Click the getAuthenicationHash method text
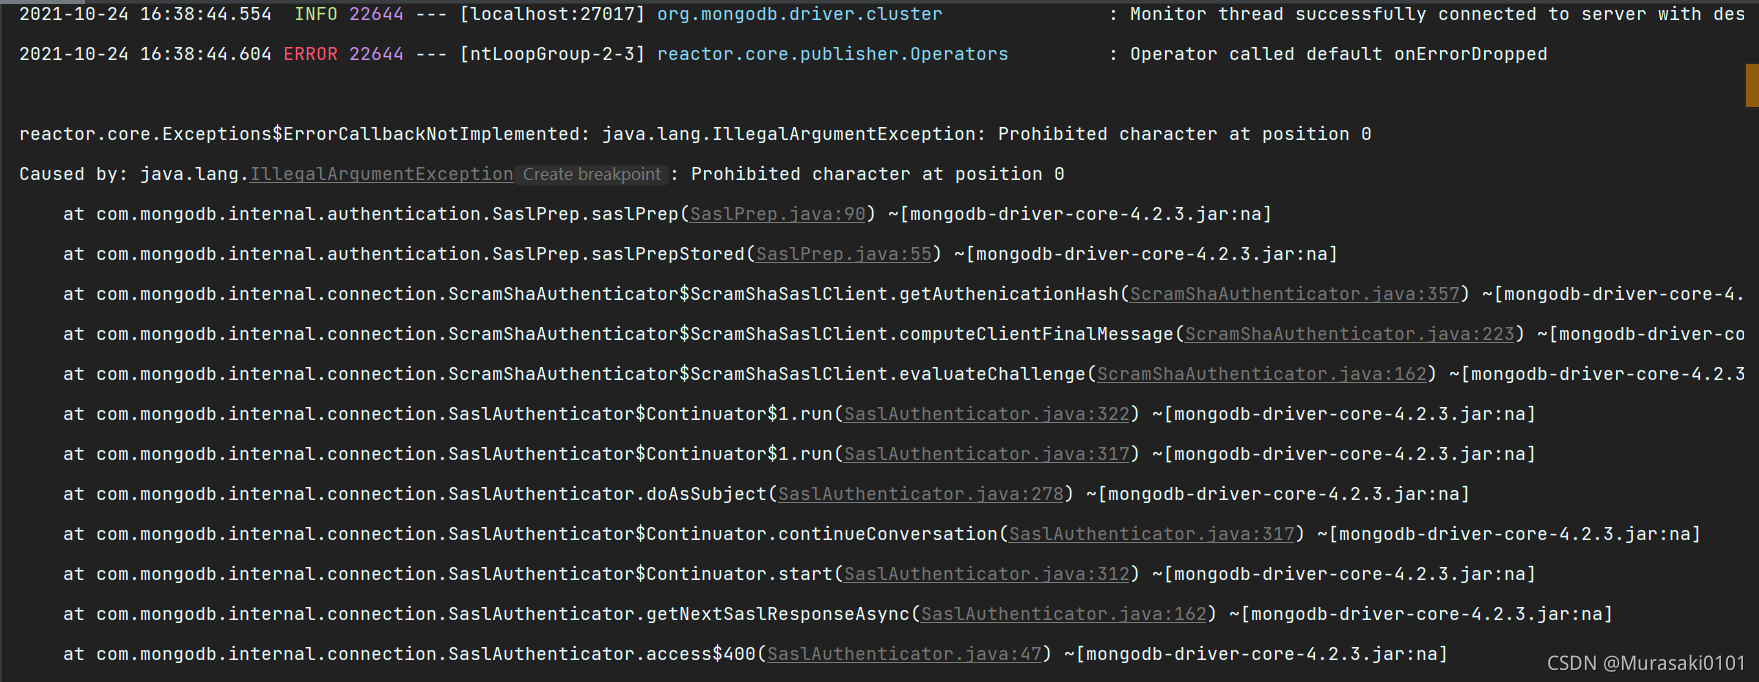The image size is (1759, 682). (x=1009, y=294)
